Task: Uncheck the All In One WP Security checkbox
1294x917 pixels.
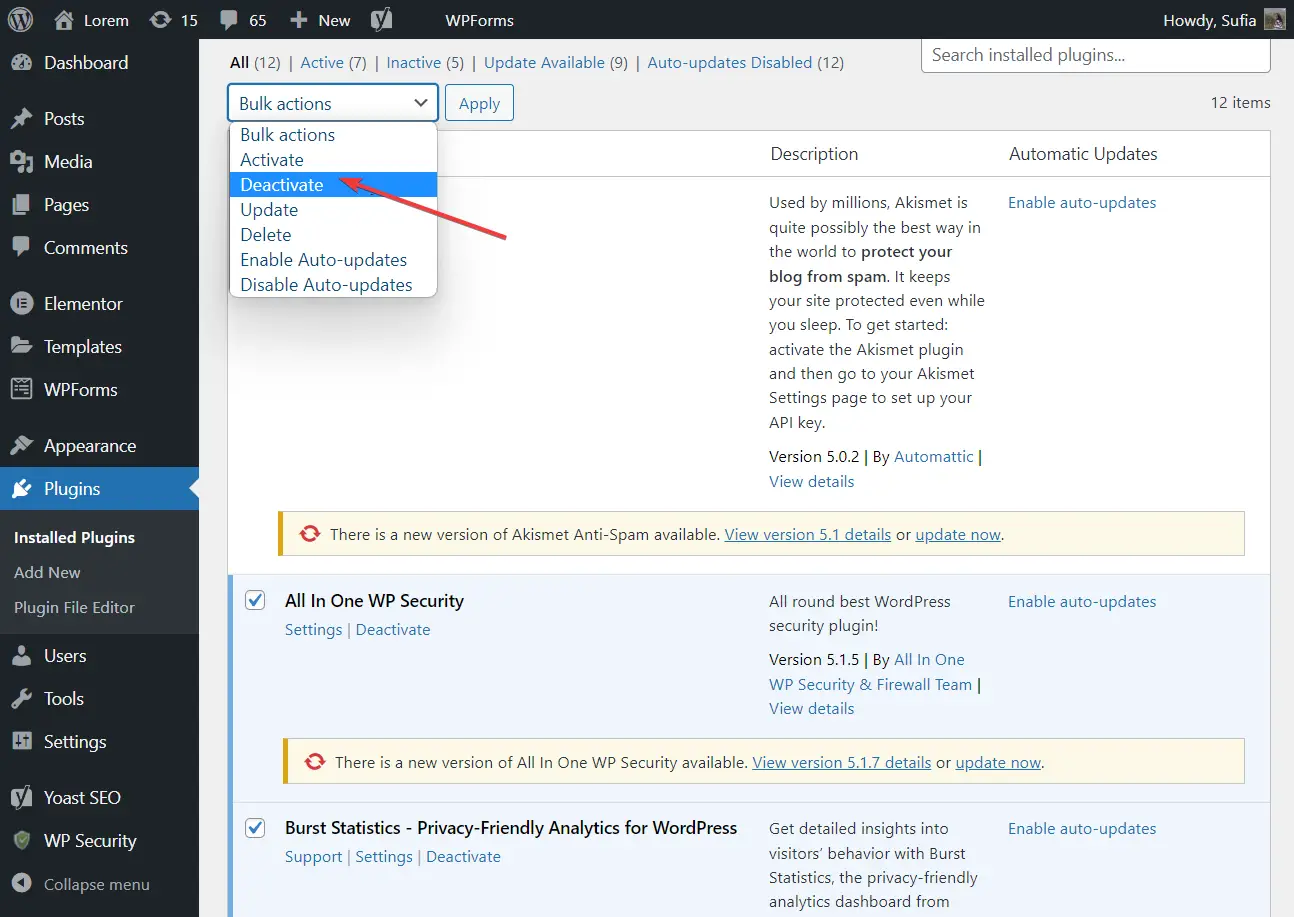Action: pyautogui.click(x=255, y=599)
